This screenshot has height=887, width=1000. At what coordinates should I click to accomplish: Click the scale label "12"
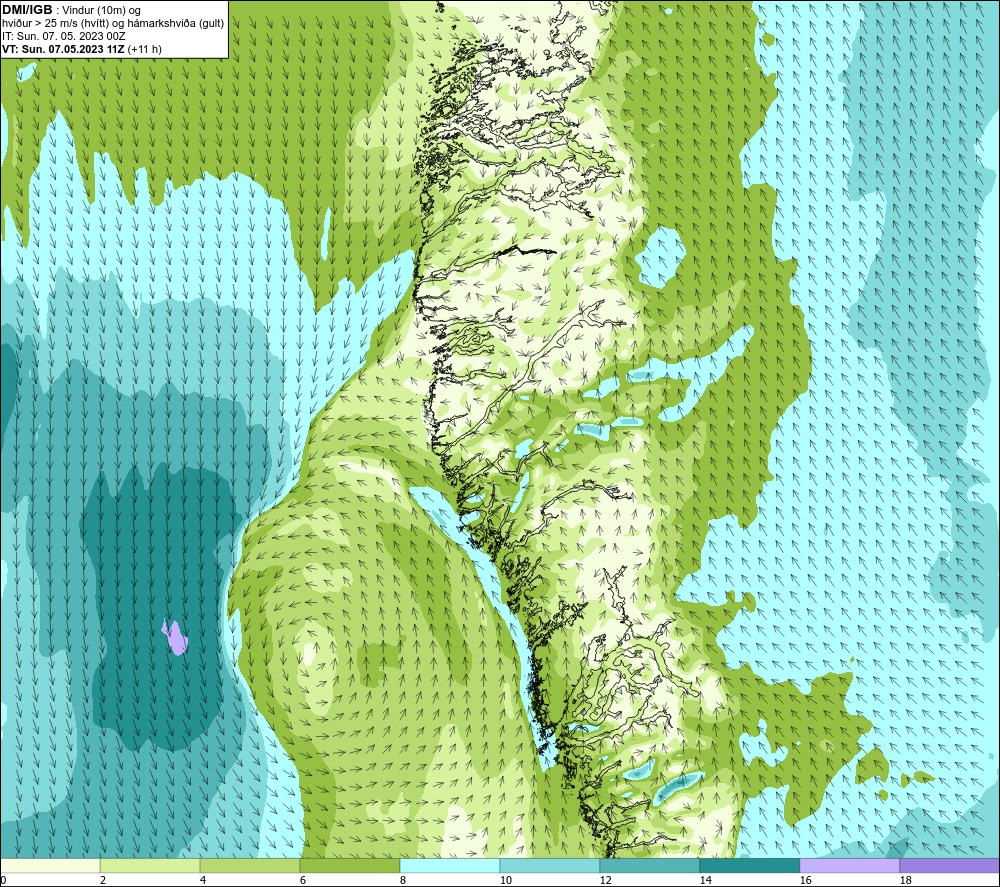pos(605,881)
